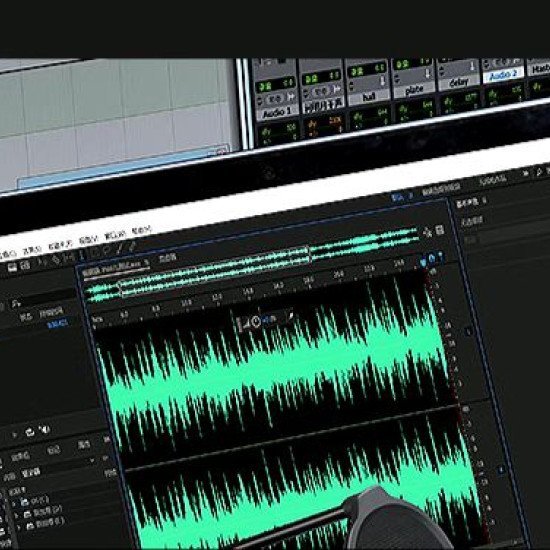Select the blue active workspace tab
Viewport: 550px width, 550px height.
[x=401, y=197]
